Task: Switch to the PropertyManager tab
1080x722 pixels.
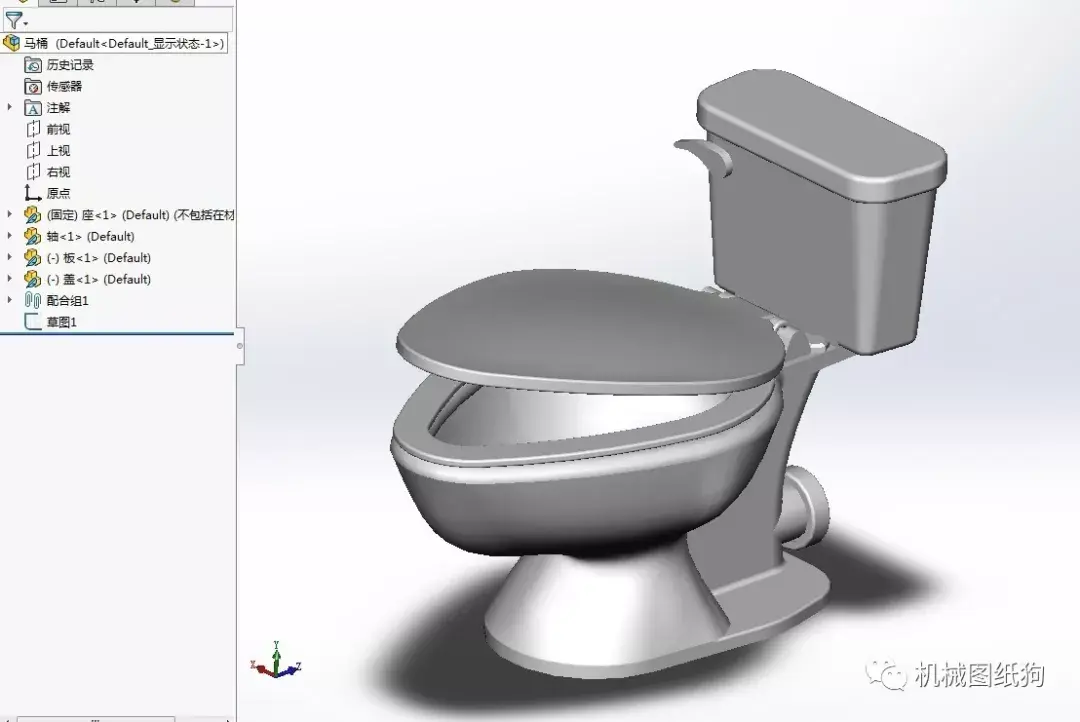Action: (x=56, y=3)
